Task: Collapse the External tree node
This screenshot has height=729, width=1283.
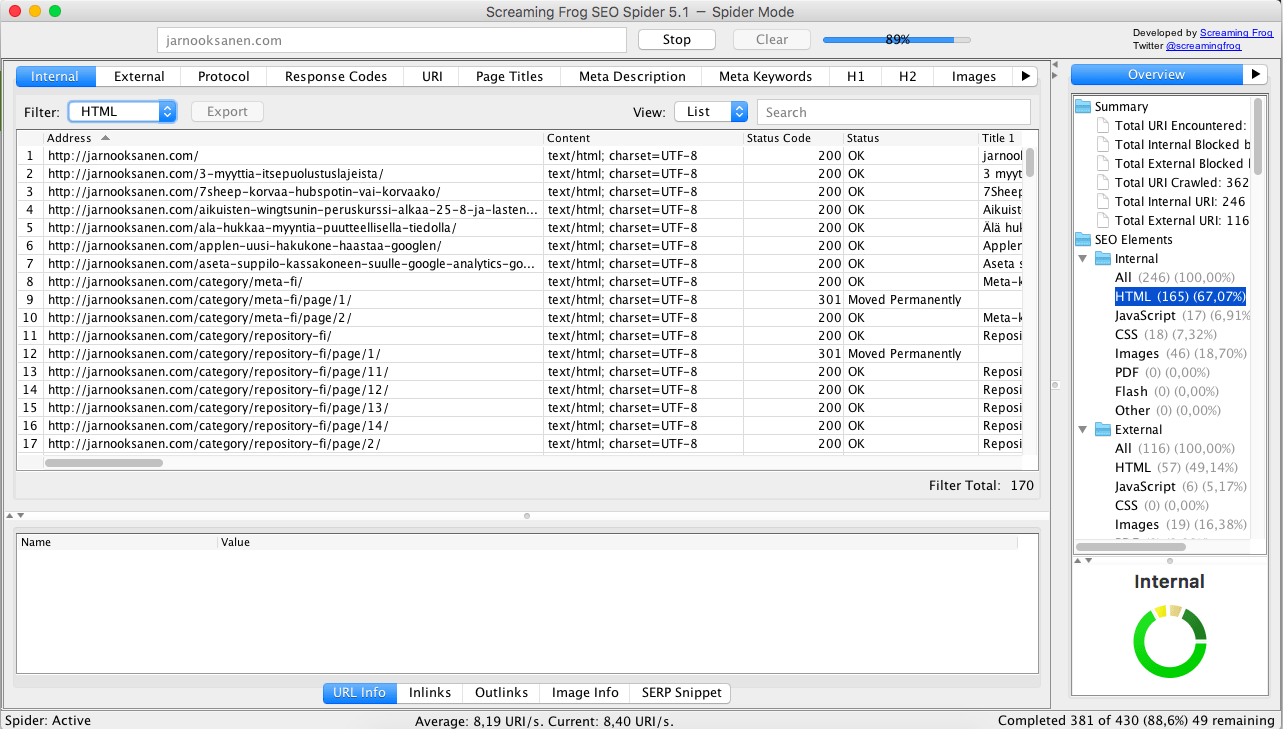Action: tap(1082, 429)
